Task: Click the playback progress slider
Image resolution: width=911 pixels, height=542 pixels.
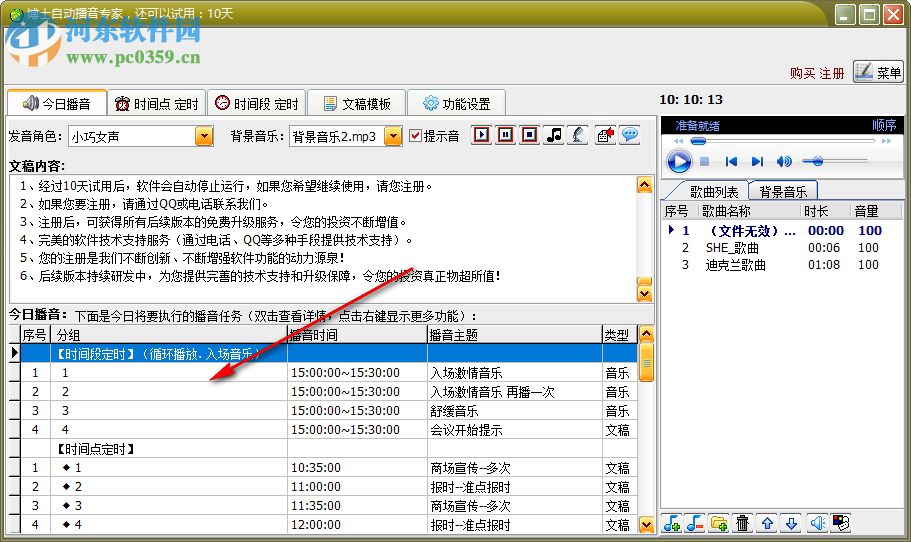Action: point(782,141)
